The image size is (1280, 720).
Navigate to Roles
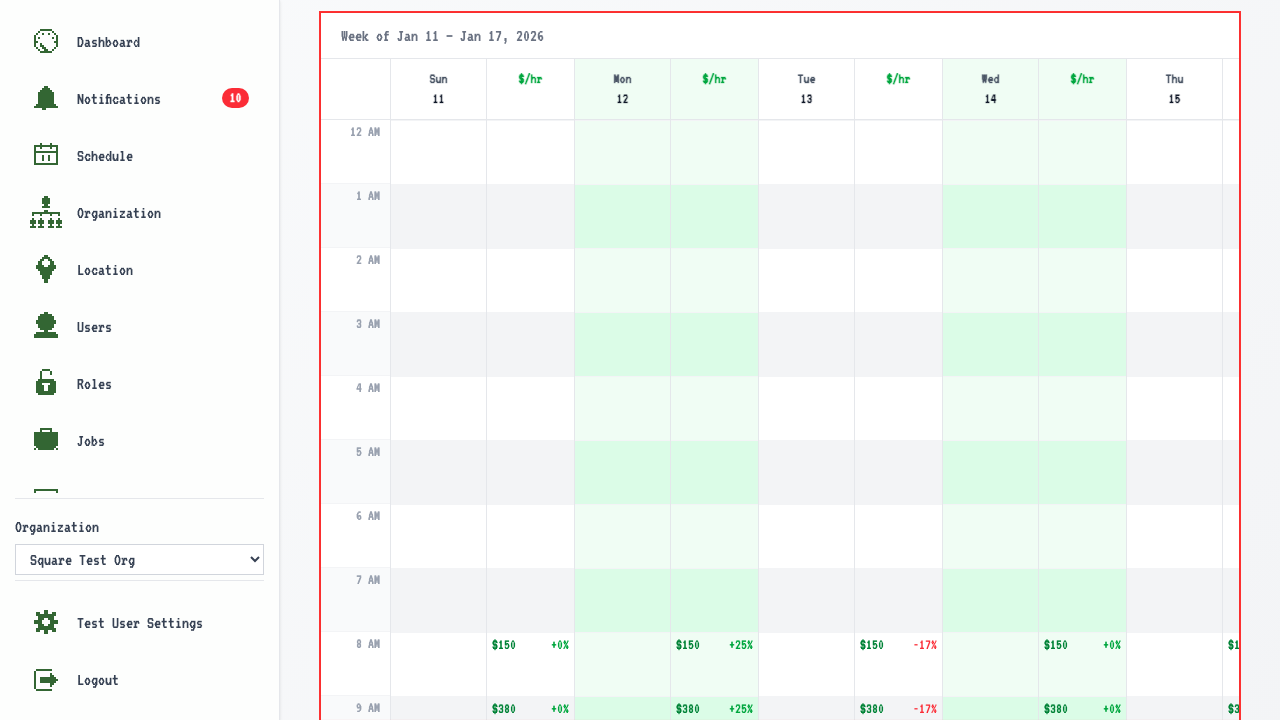click(x=94, y=384)
